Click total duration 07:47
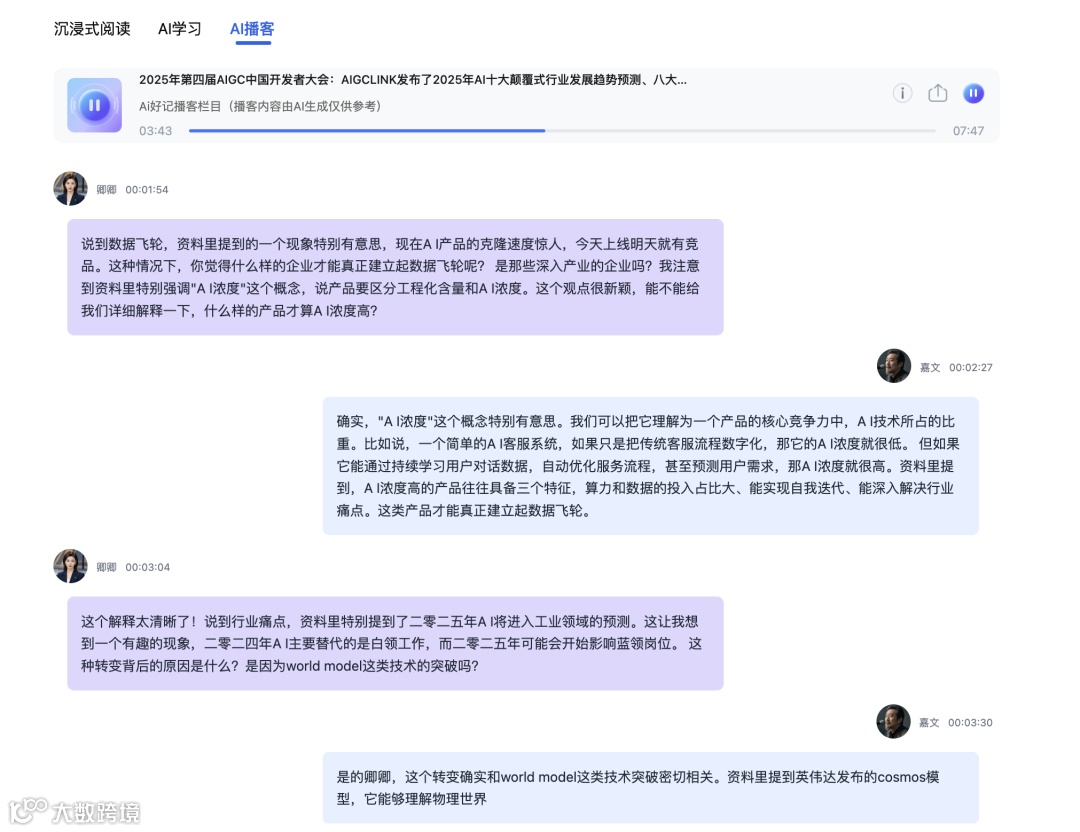Viewport: 1080px width, 832px height. pyautogui.click(x=968, y=131)
